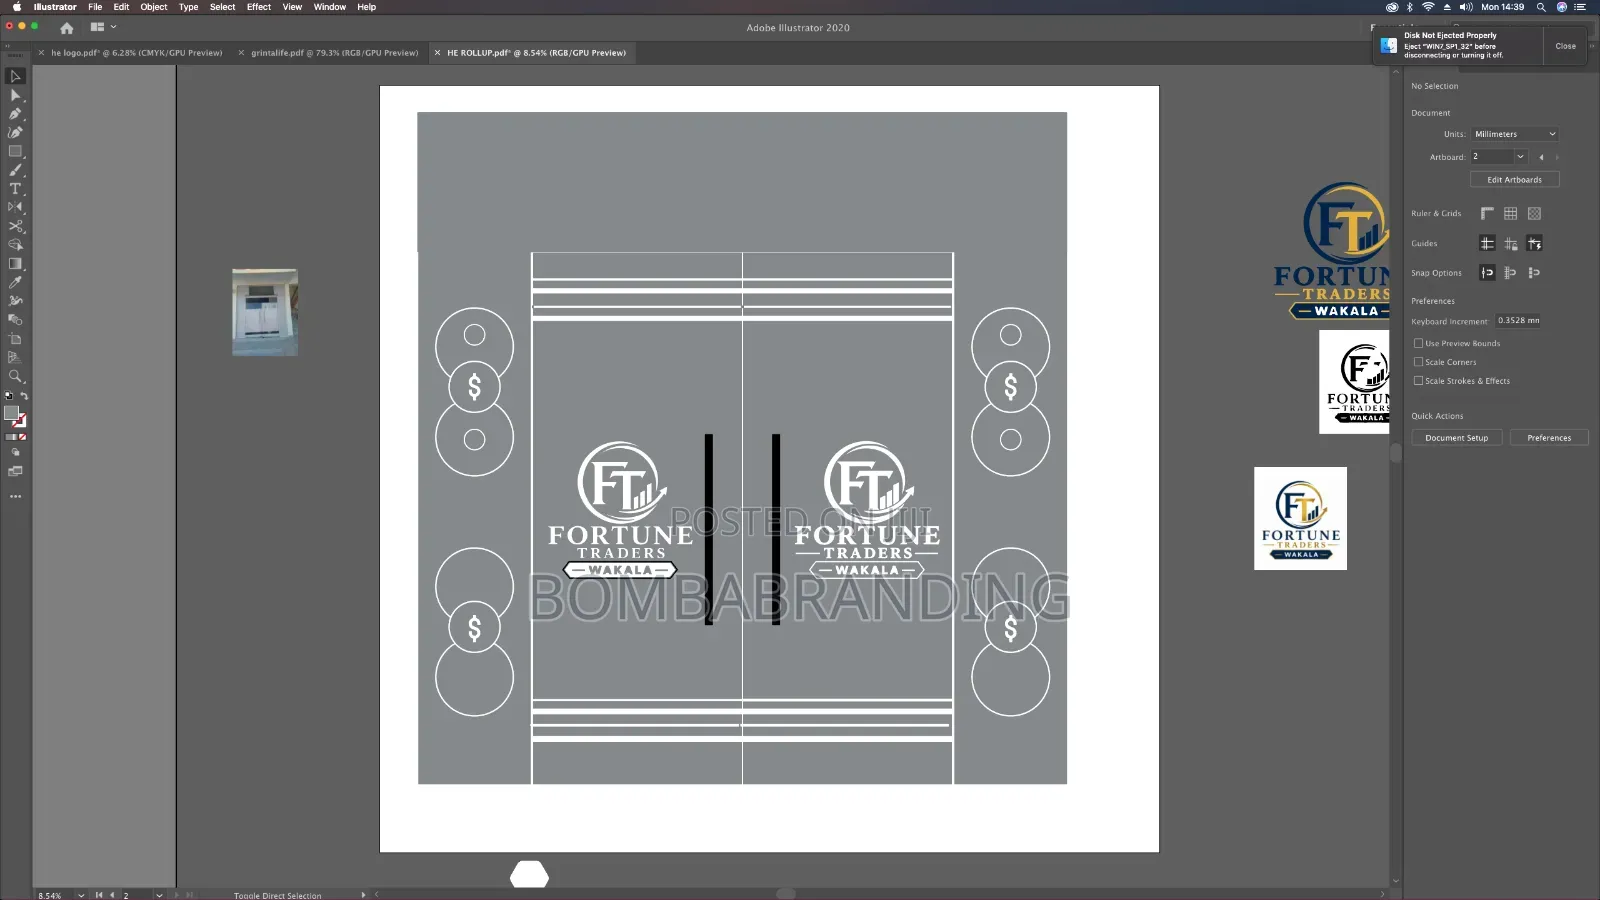Click the Keyboard Increment input field
Image resolution: width=1600 pixels, height=900 pixels.
pos(1518,321)
